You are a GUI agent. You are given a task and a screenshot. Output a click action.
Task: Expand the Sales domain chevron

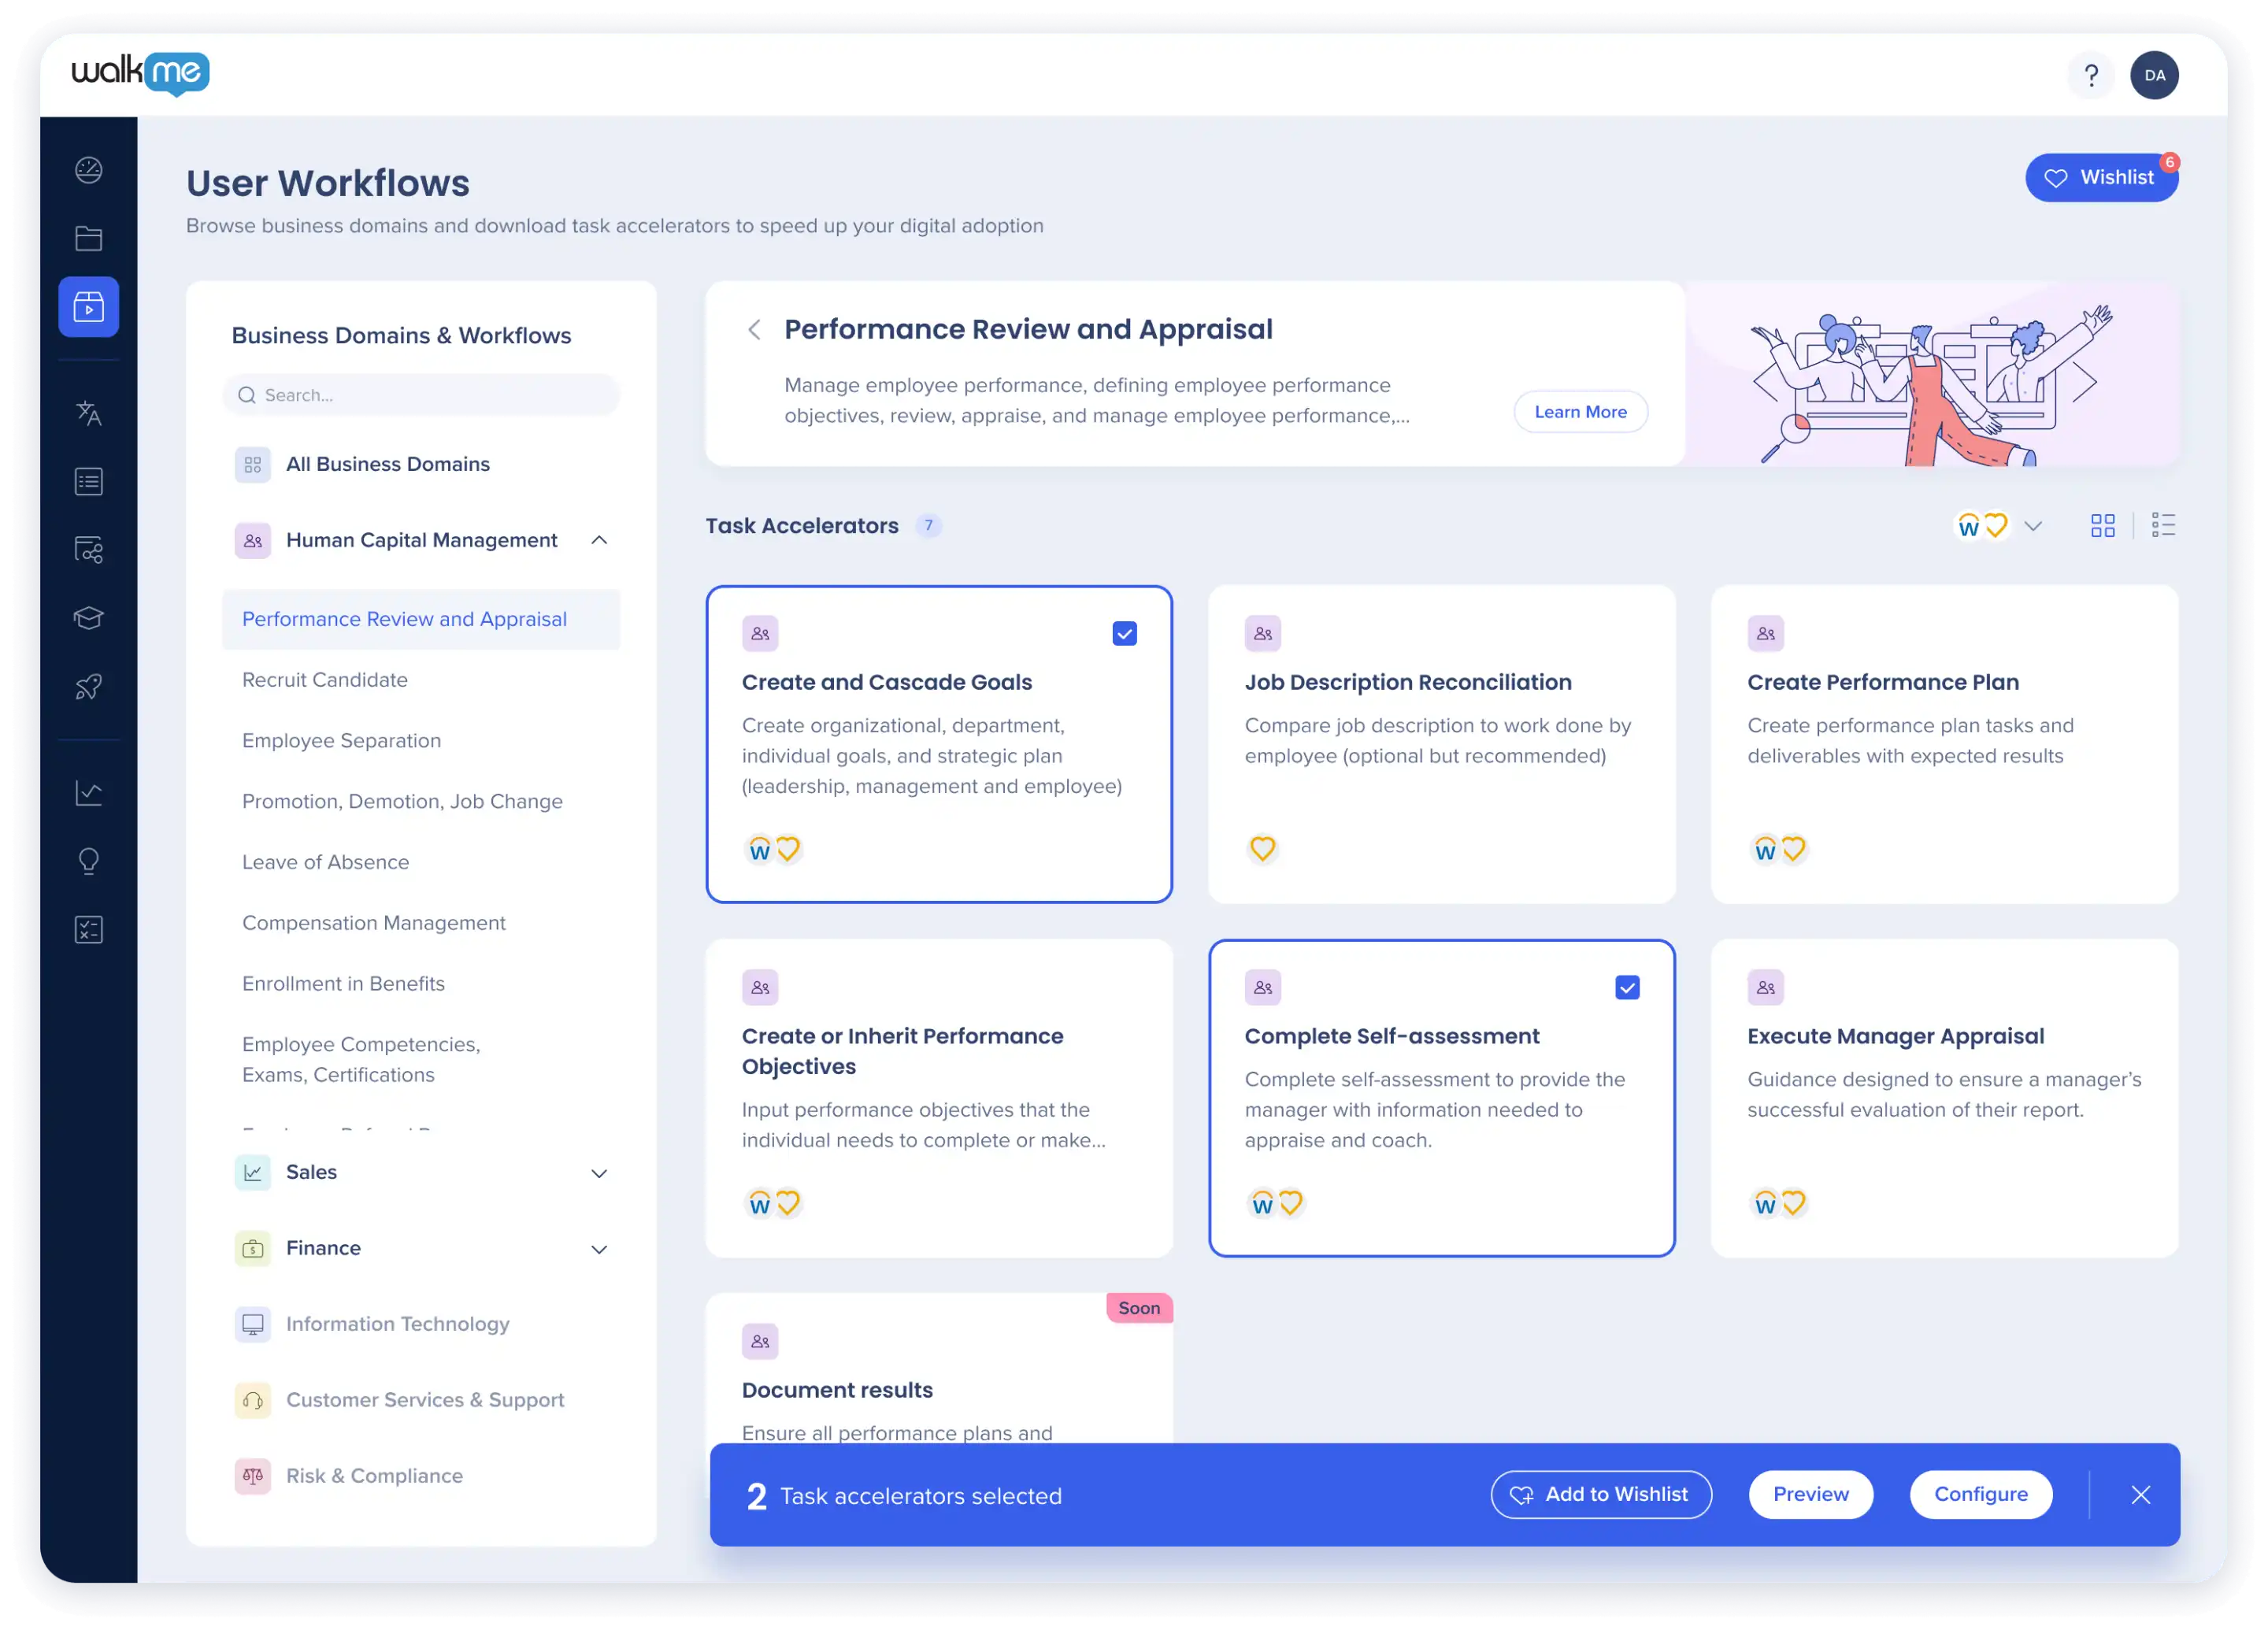(x=599, y=1174)
